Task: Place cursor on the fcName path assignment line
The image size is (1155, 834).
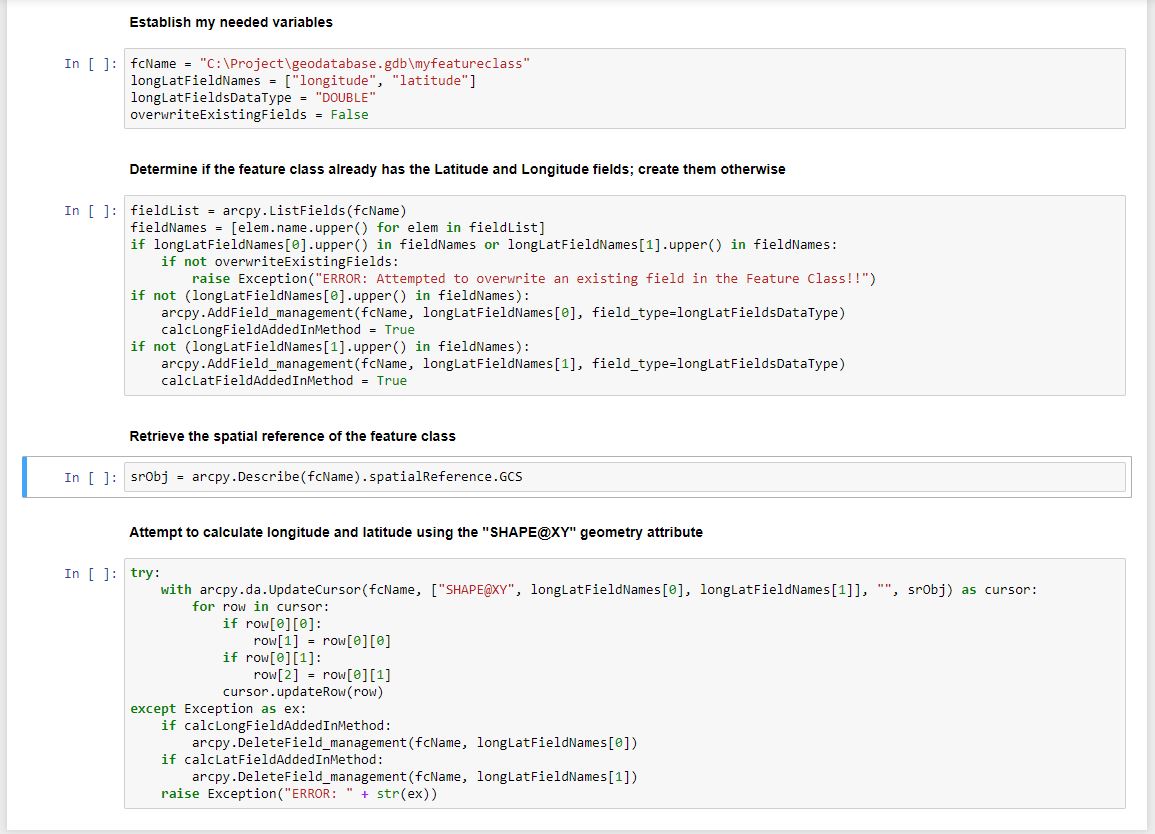Action: click(330, 64)
